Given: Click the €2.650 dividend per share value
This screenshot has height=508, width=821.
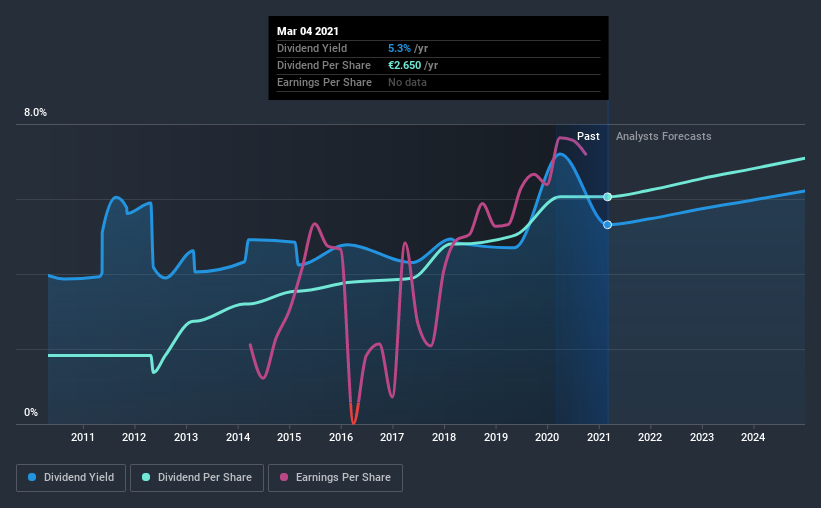Looking at the screenshot, I should pos(404,65).
